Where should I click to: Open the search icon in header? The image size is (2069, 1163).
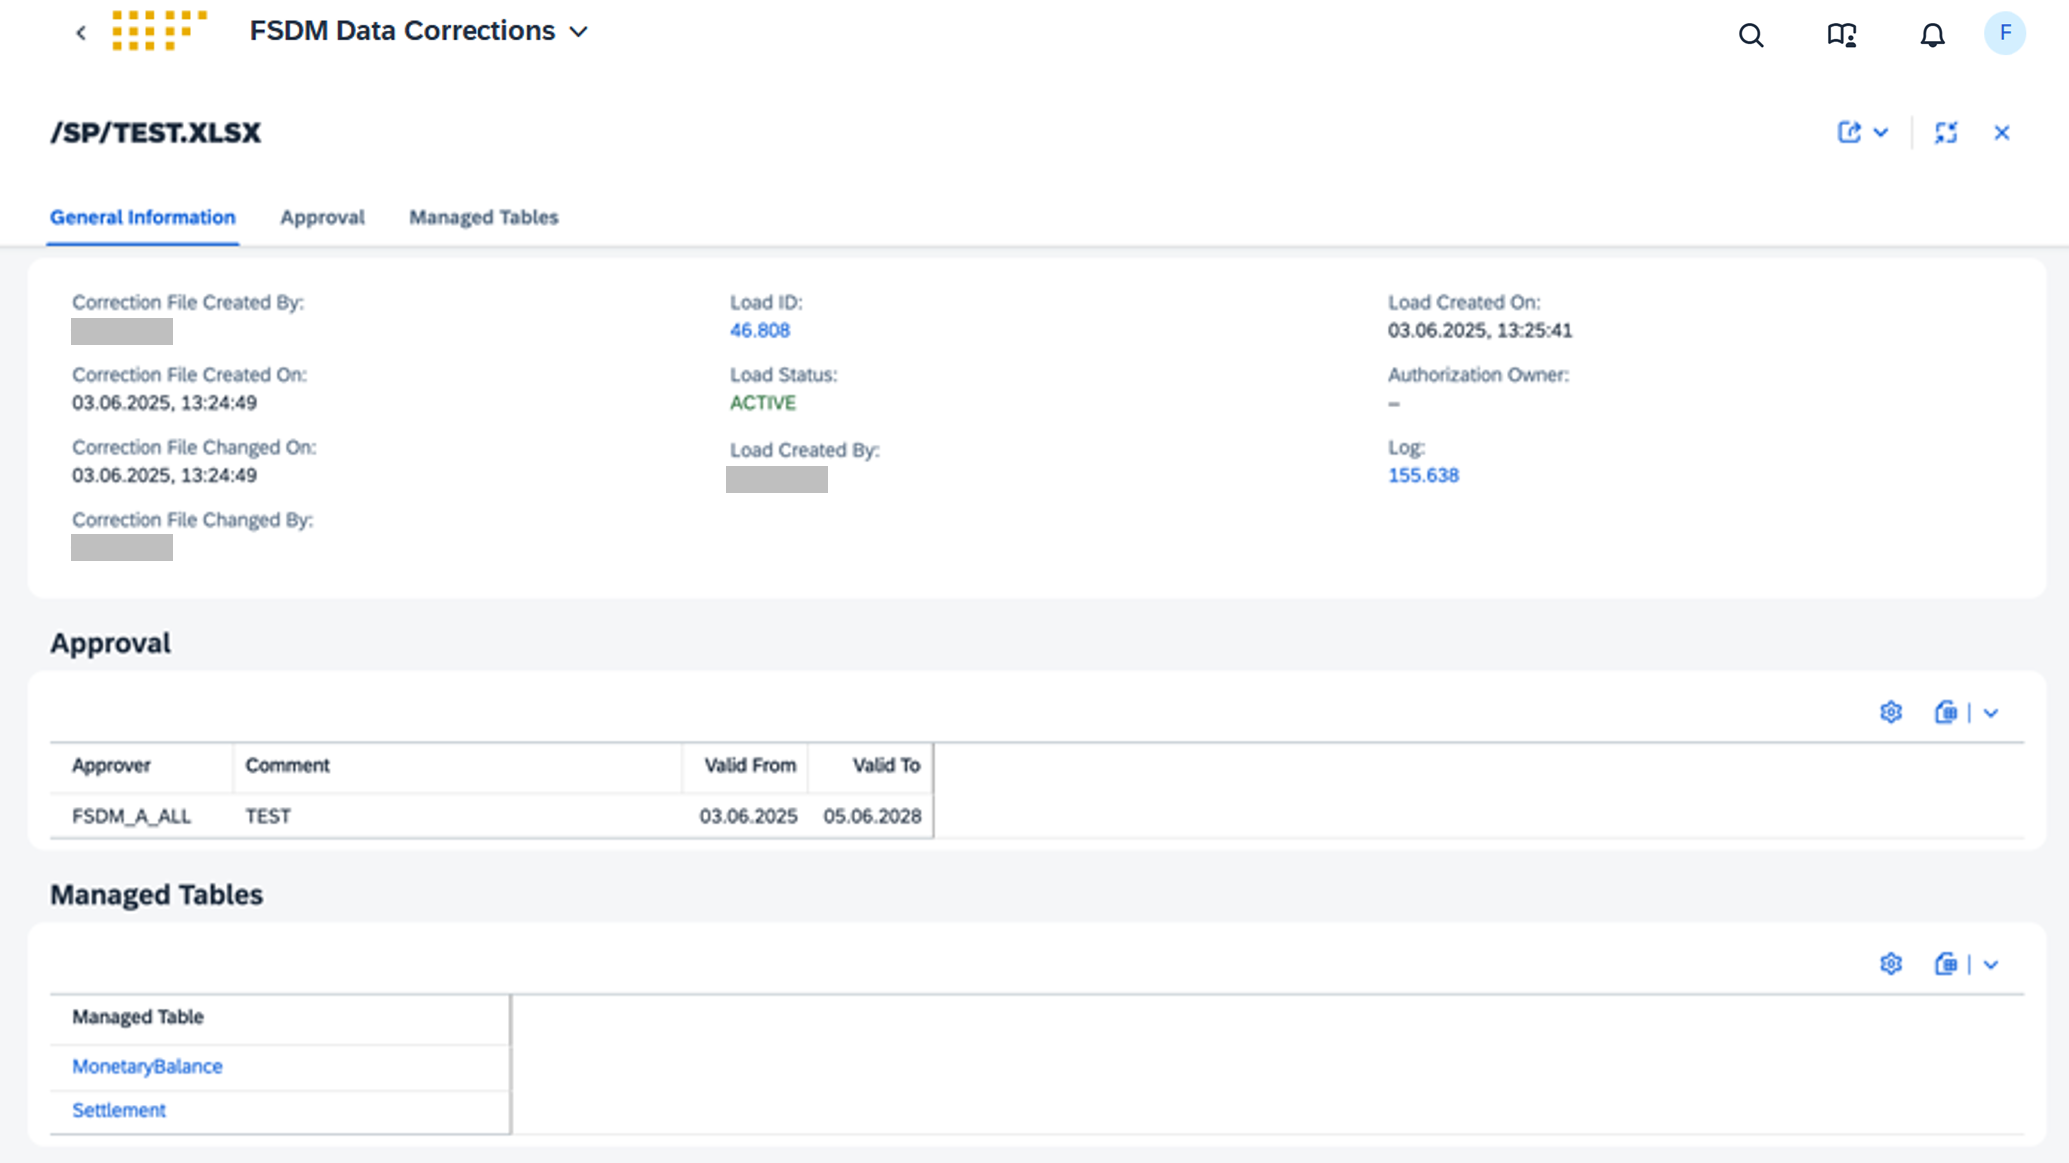[x=1750, y=36]
